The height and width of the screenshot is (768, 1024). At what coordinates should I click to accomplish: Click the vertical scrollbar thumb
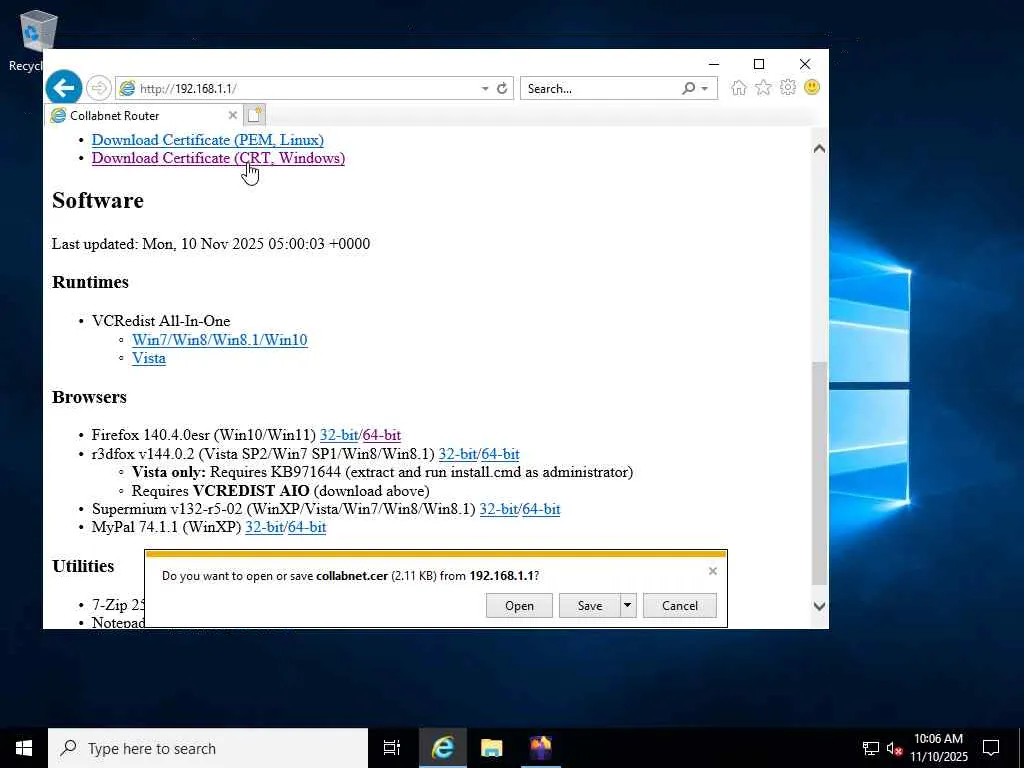(x=820, y=473)
